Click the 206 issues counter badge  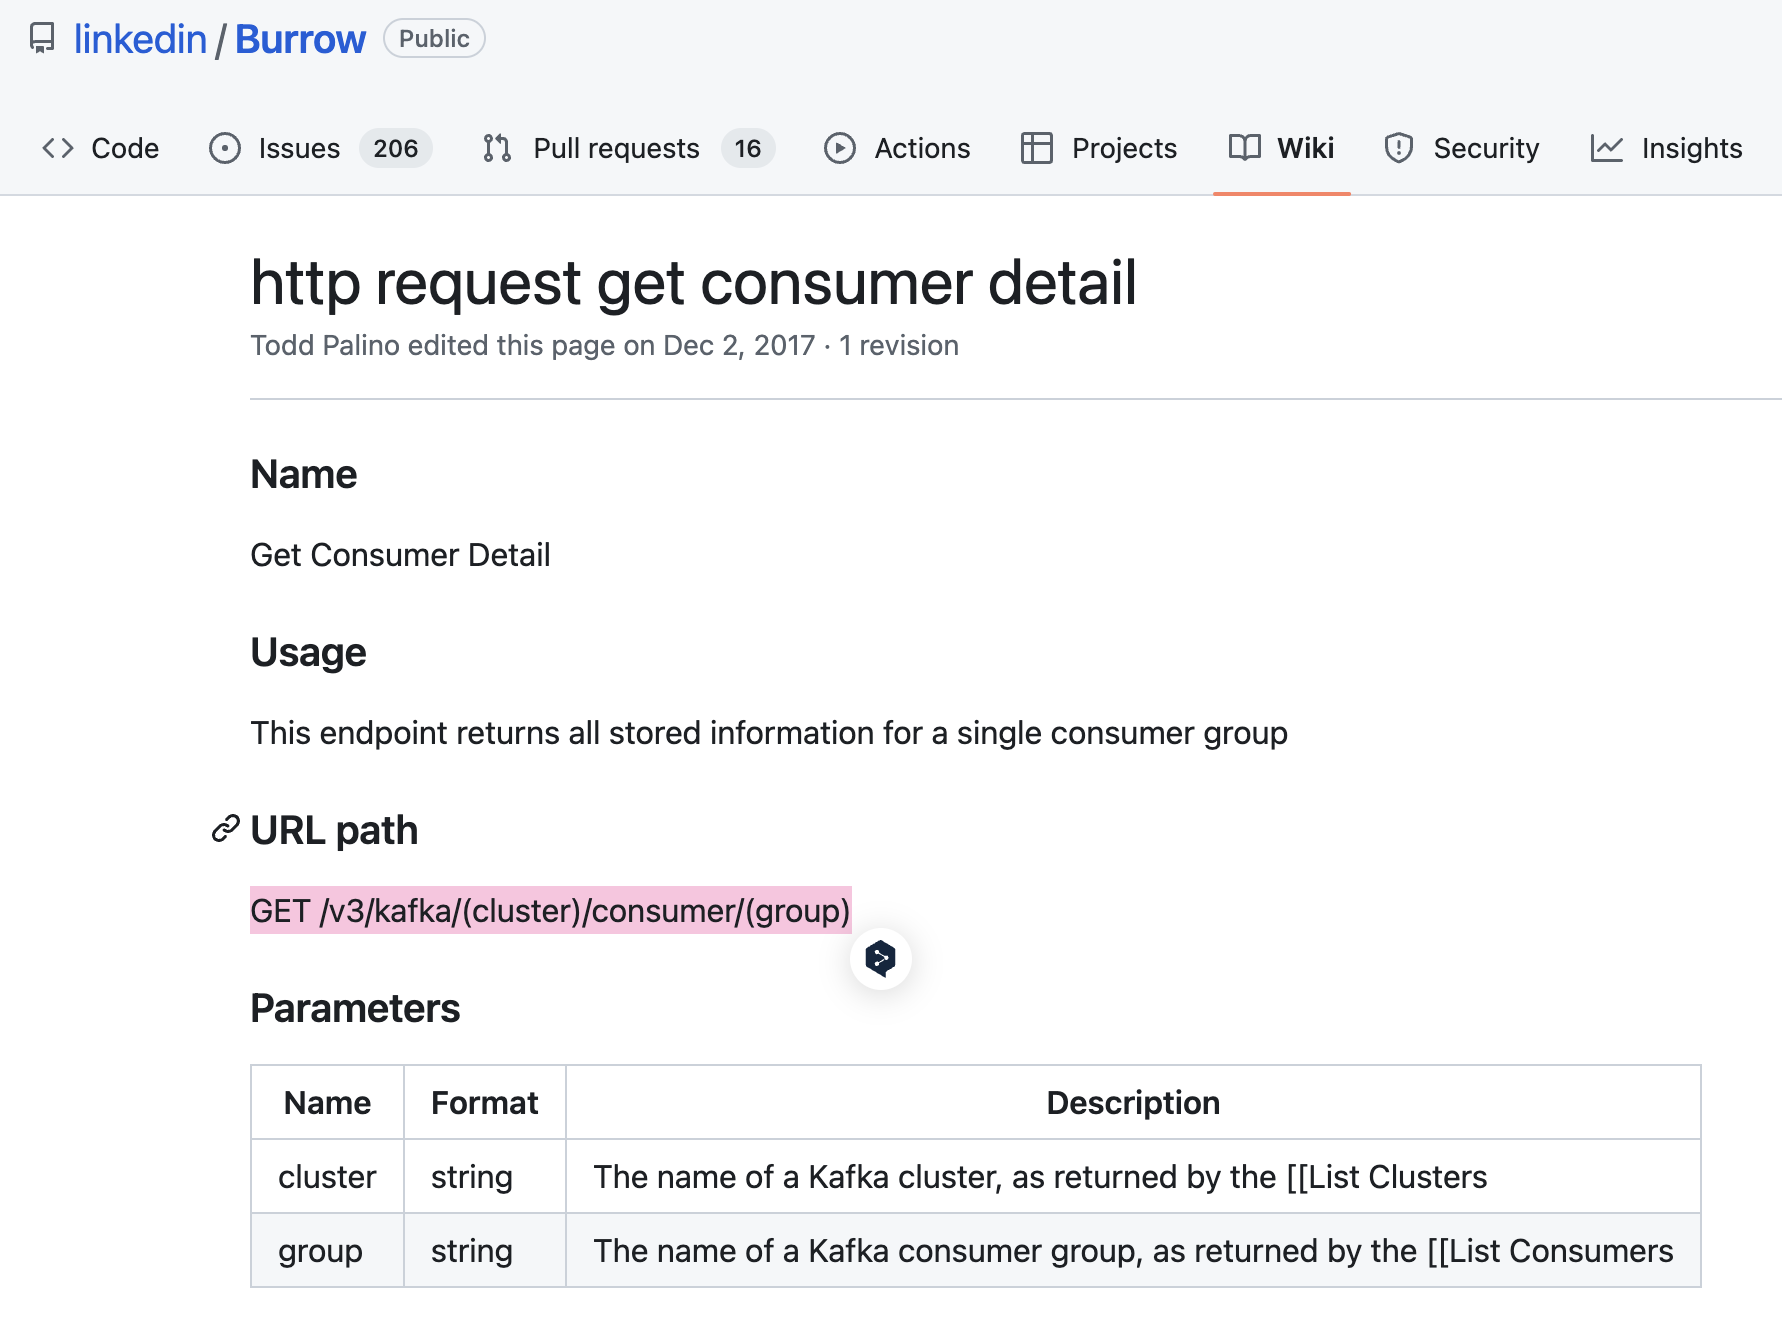click(x=396, y=148)
